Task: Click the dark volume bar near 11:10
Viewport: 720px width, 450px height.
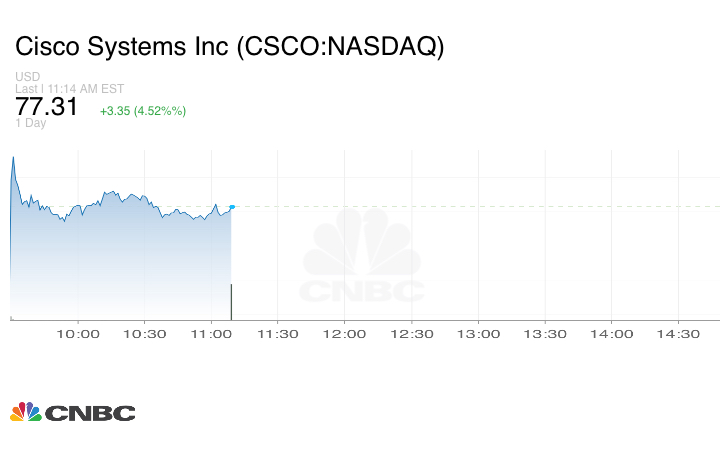Action: (x=232, y=301)
